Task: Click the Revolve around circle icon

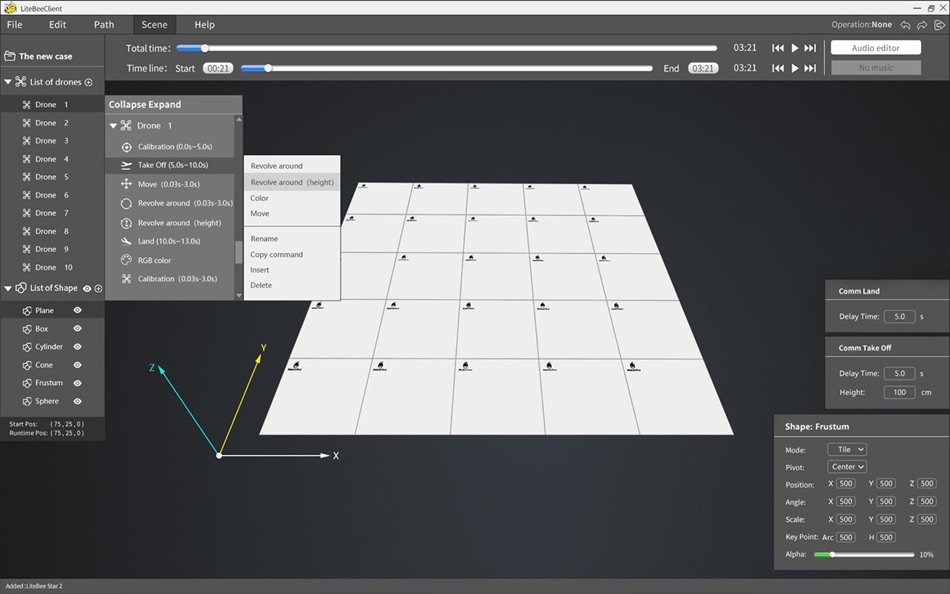Action: click(126, 204)
